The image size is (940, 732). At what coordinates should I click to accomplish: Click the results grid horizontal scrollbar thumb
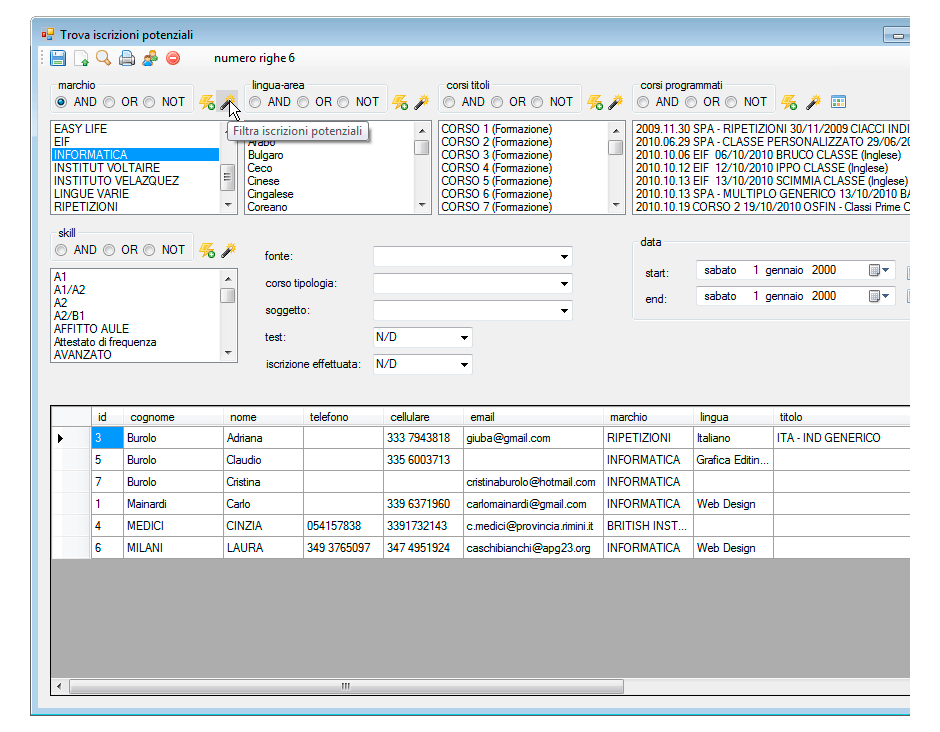pyautogui.click(x=347, y=686)
